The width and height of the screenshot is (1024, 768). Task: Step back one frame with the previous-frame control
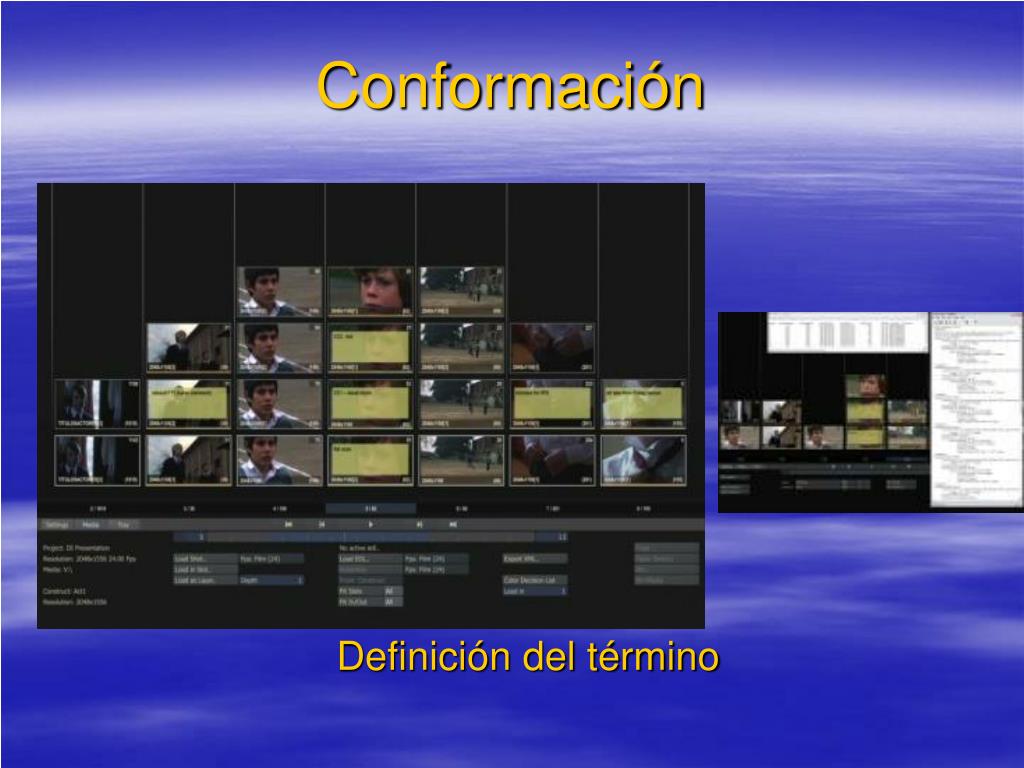tap(321, 524)
